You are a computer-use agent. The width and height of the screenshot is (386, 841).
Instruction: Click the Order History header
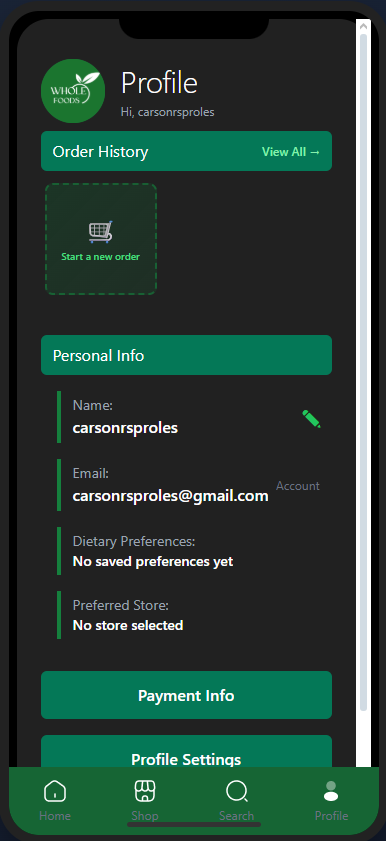187,151
